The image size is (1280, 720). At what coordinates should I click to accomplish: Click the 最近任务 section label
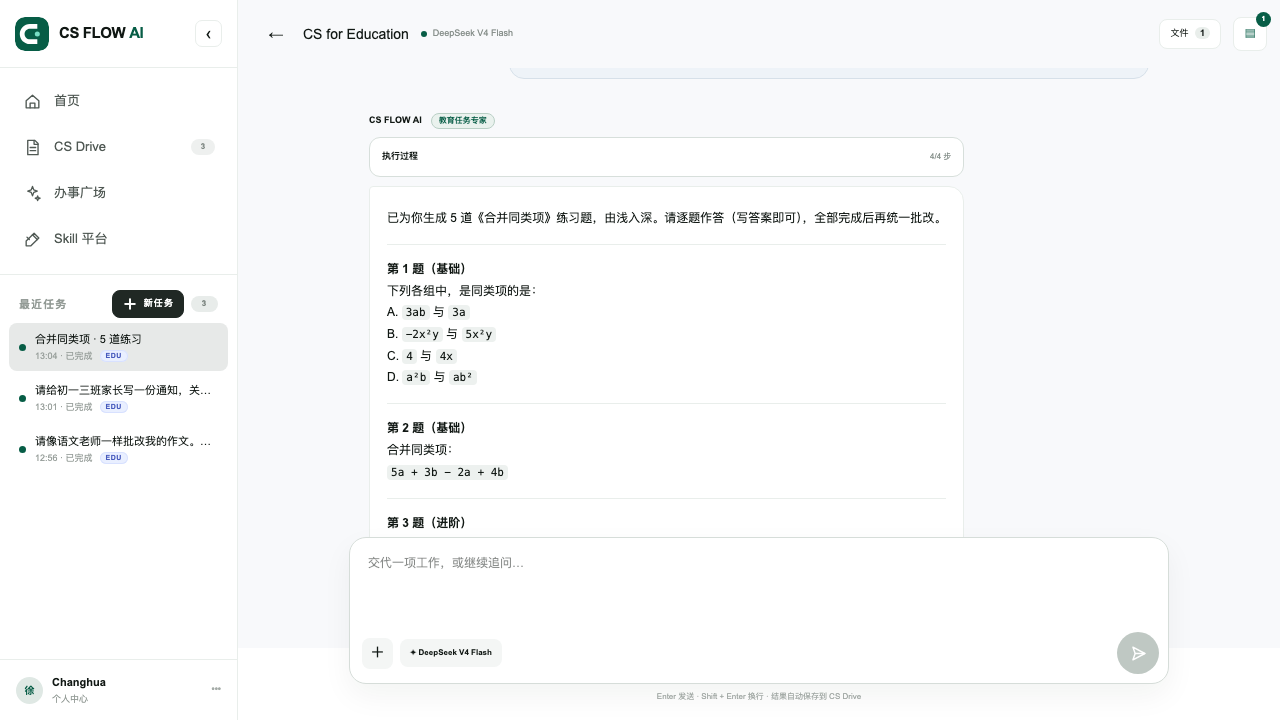pos(43,304)
